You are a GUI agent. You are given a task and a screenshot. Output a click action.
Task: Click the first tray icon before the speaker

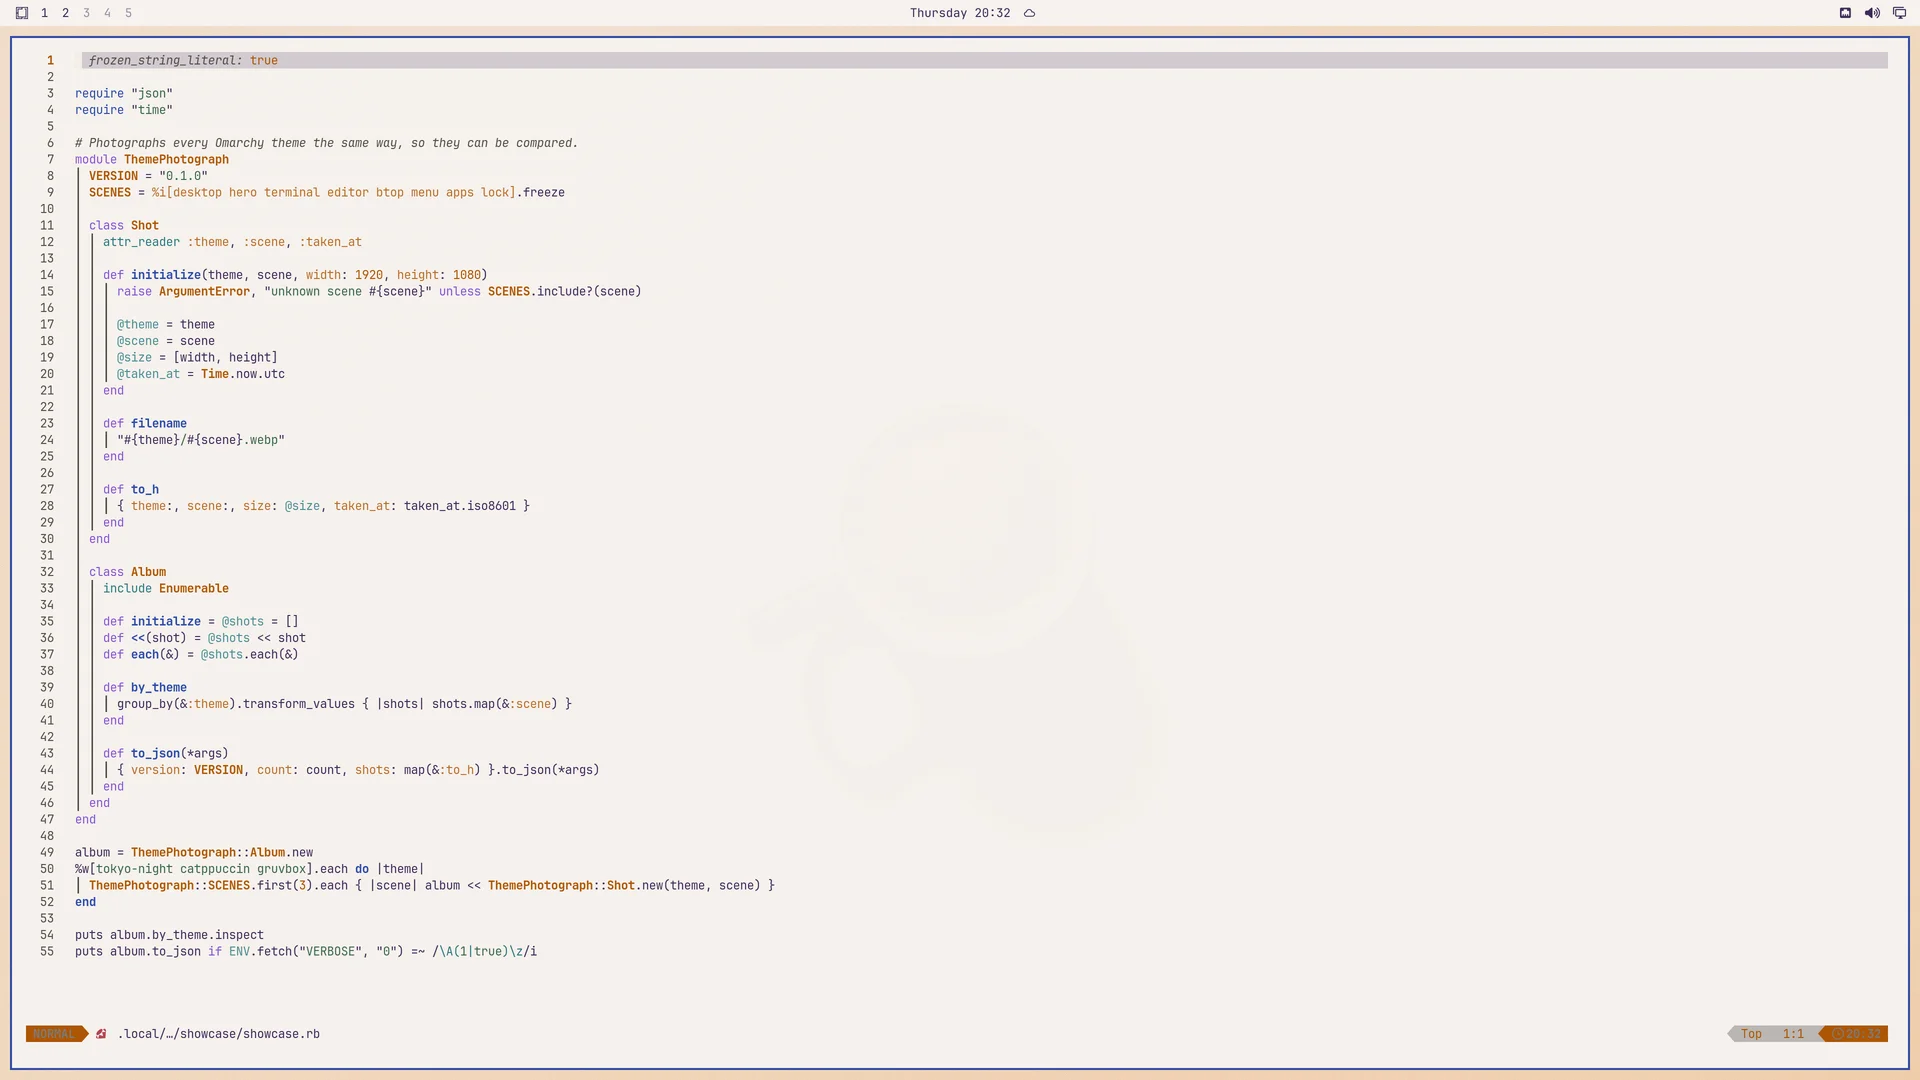(1845, 13)
